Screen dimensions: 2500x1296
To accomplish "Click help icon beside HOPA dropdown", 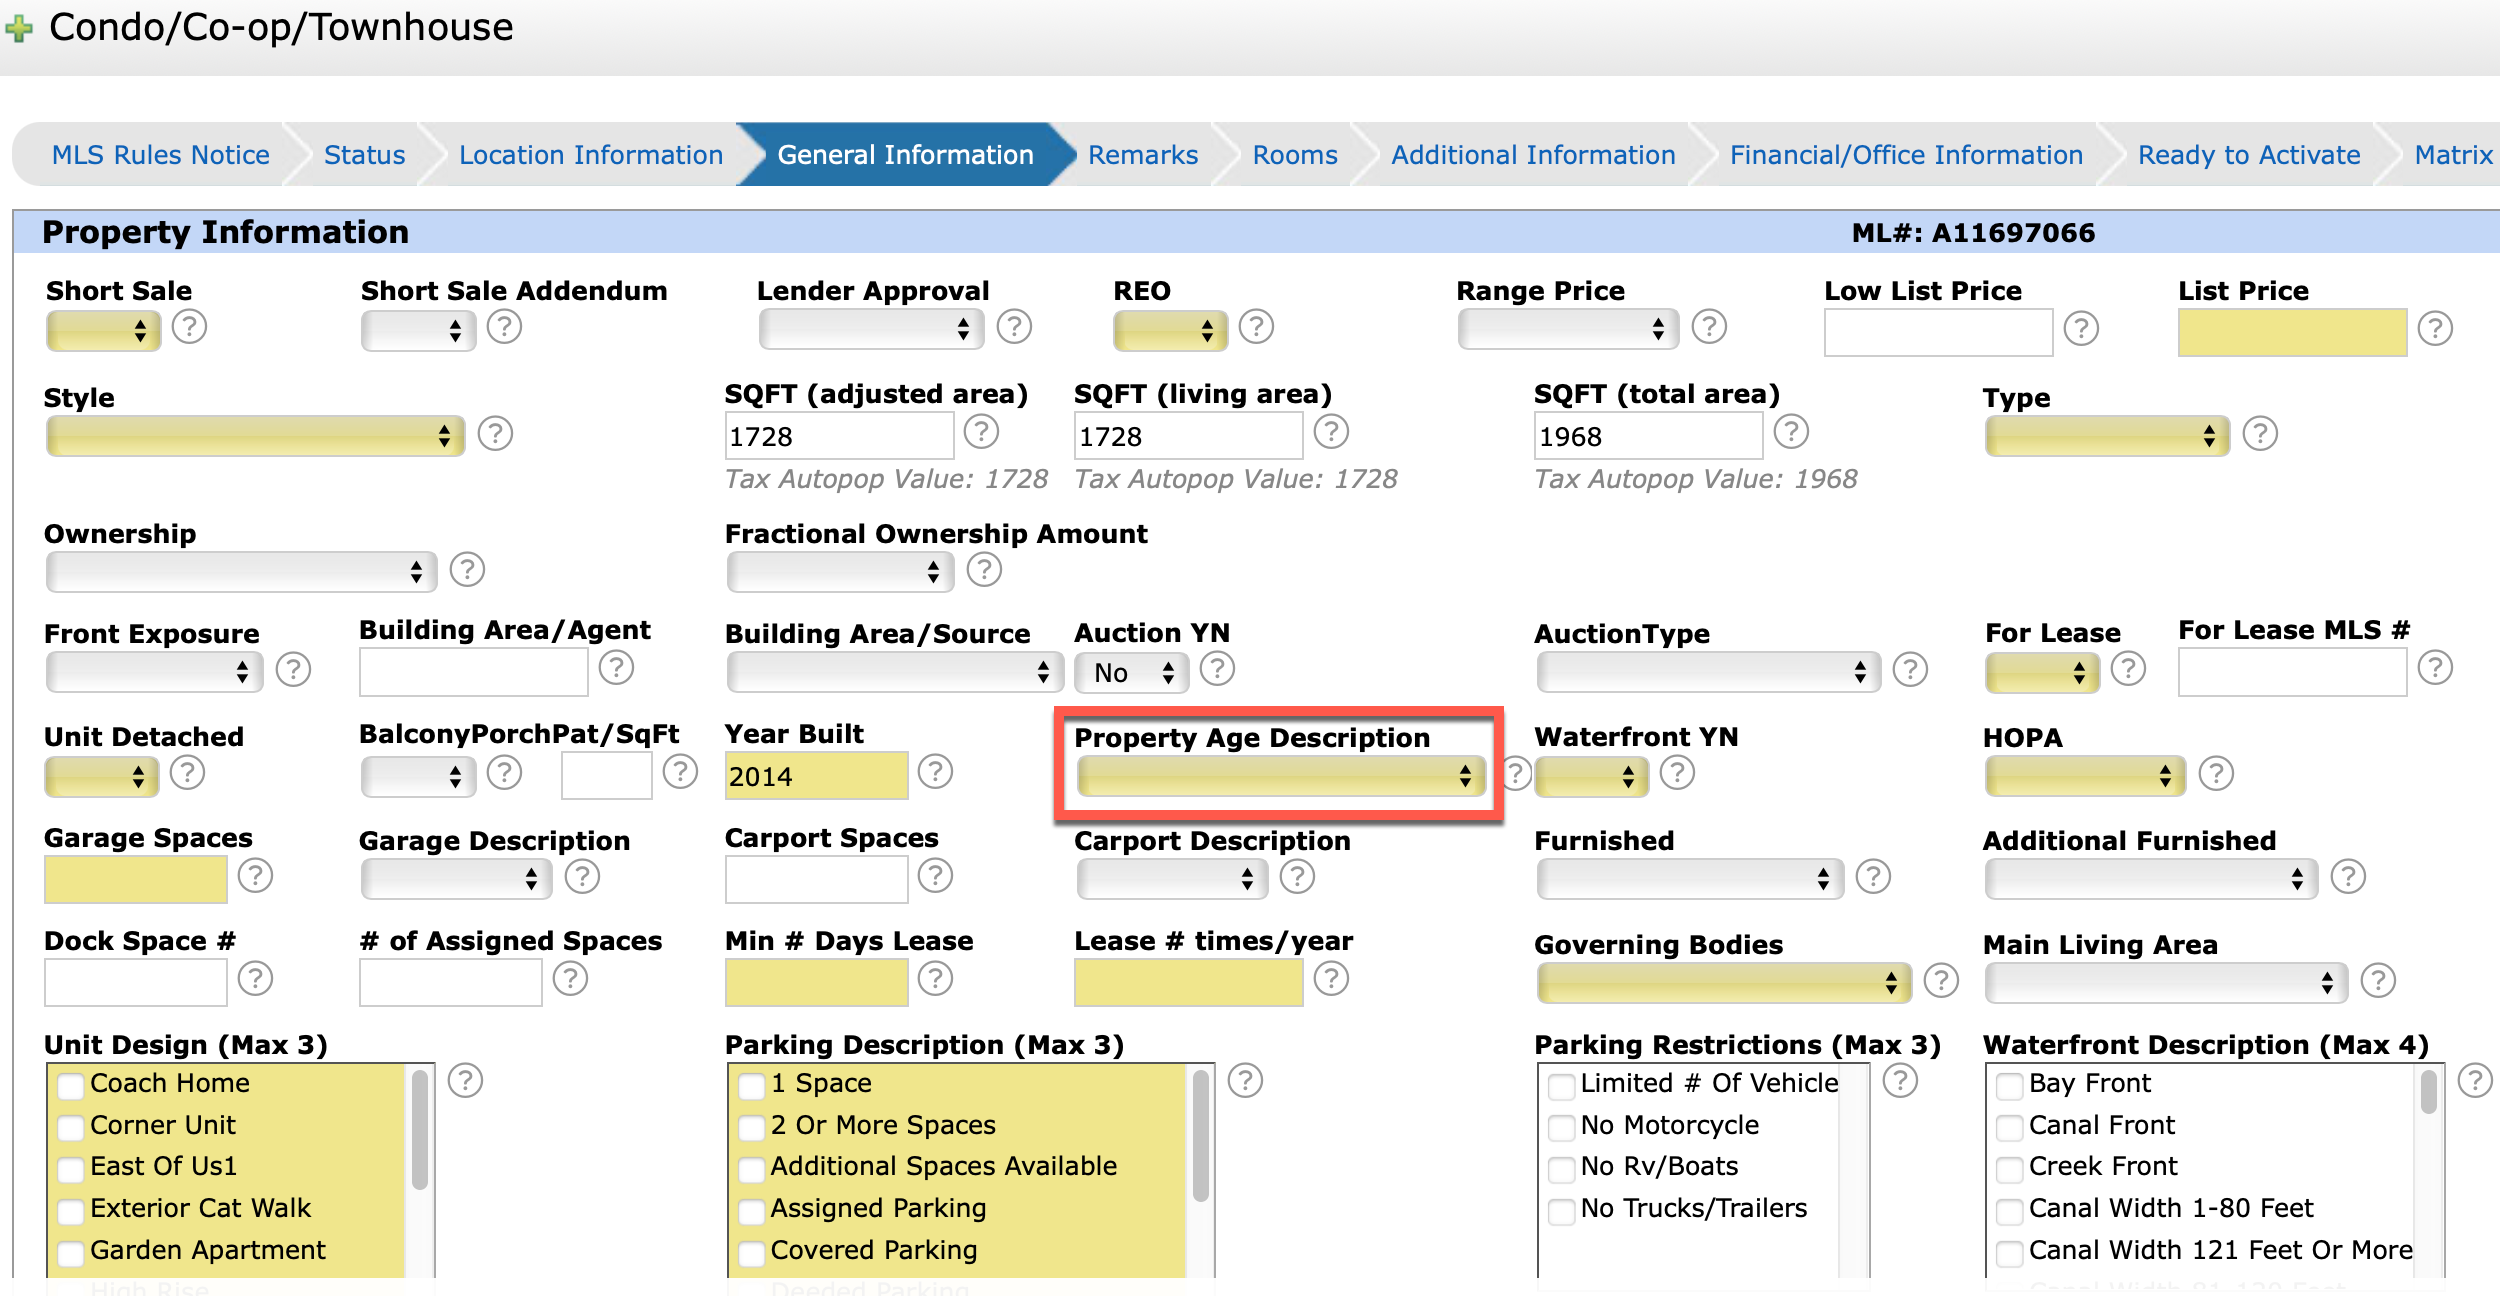I will click(x=2216, y=774).
